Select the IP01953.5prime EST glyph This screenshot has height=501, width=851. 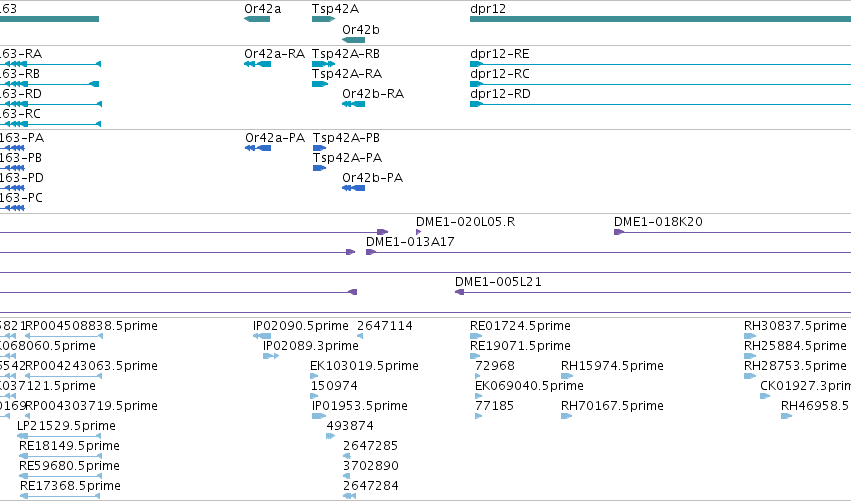click(319, 416)
